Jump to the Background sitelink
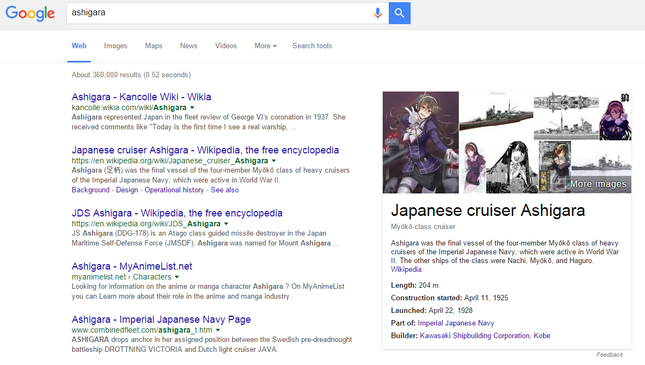 tap(90, 190)
